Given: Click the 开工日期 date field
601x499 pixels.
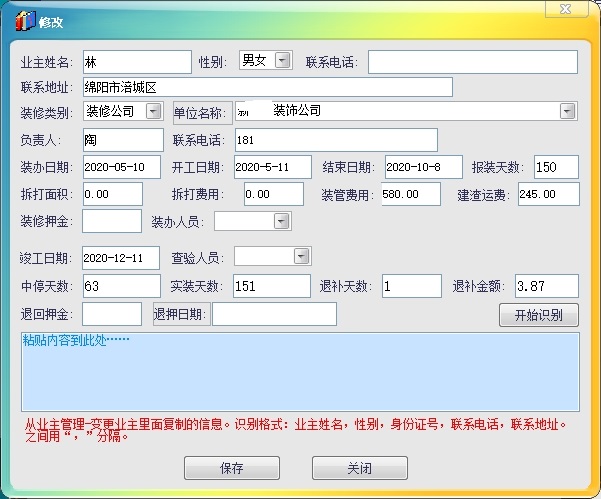Looking at the screenshot, I should [274, 166].
